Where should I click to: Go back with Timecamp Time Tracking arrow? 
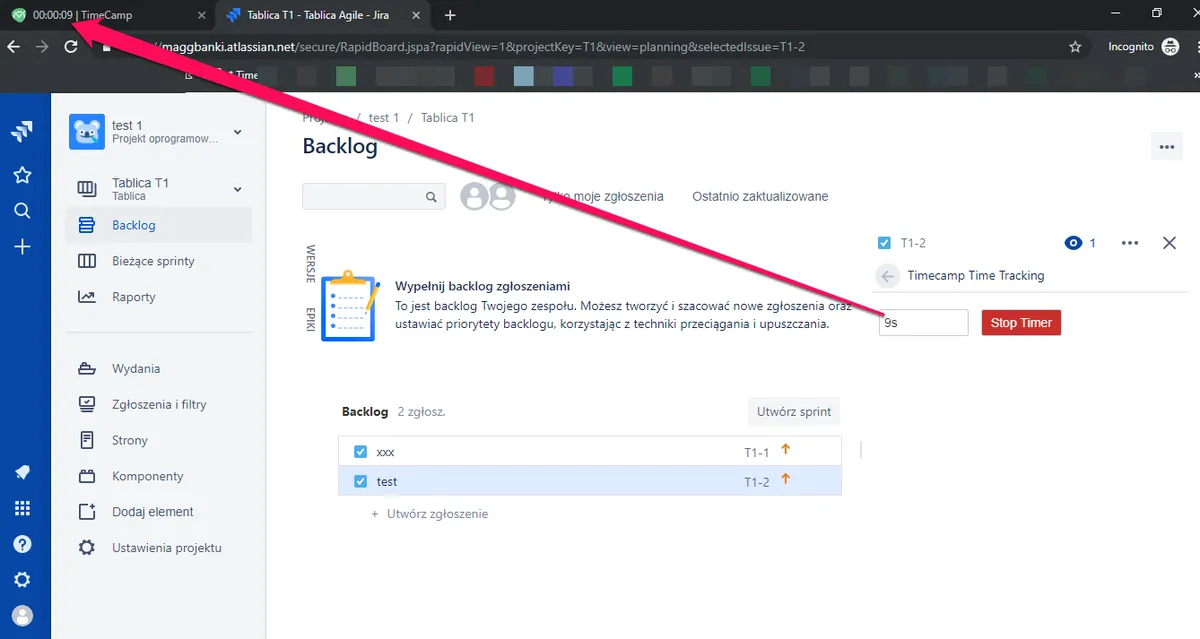887,276
